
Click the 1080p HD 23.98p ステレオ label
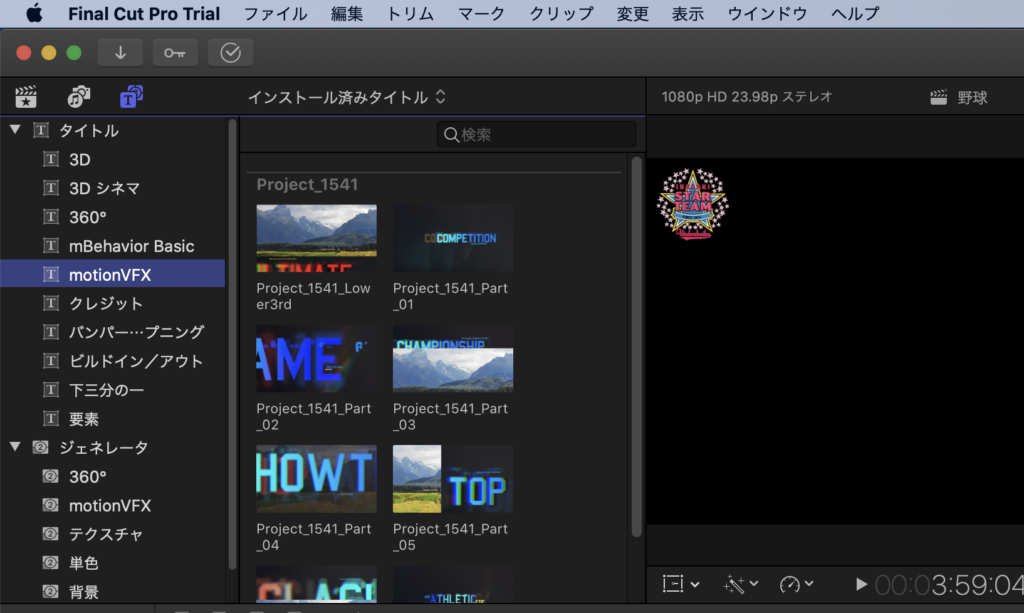point(746,97)
